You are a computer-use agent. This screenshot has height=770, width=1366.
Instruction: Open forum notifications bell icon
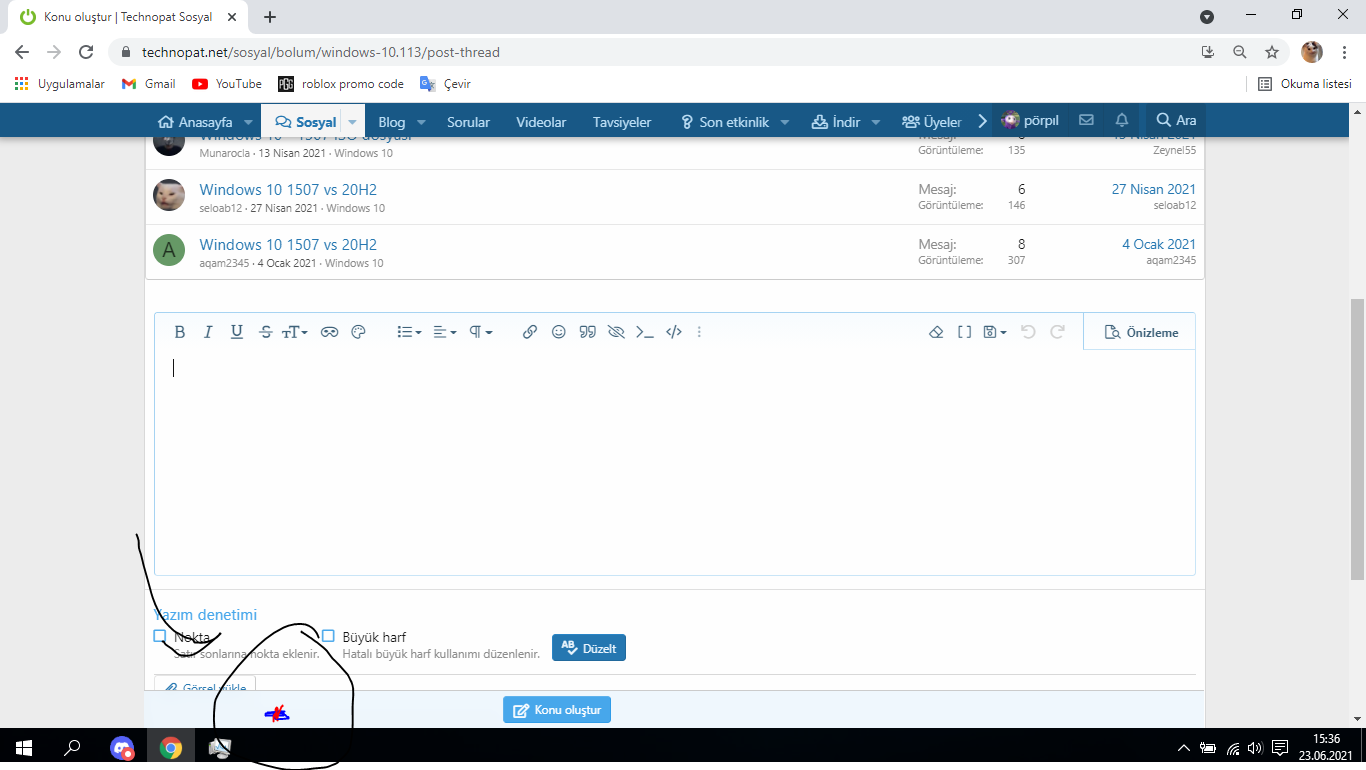point(1122,121)
